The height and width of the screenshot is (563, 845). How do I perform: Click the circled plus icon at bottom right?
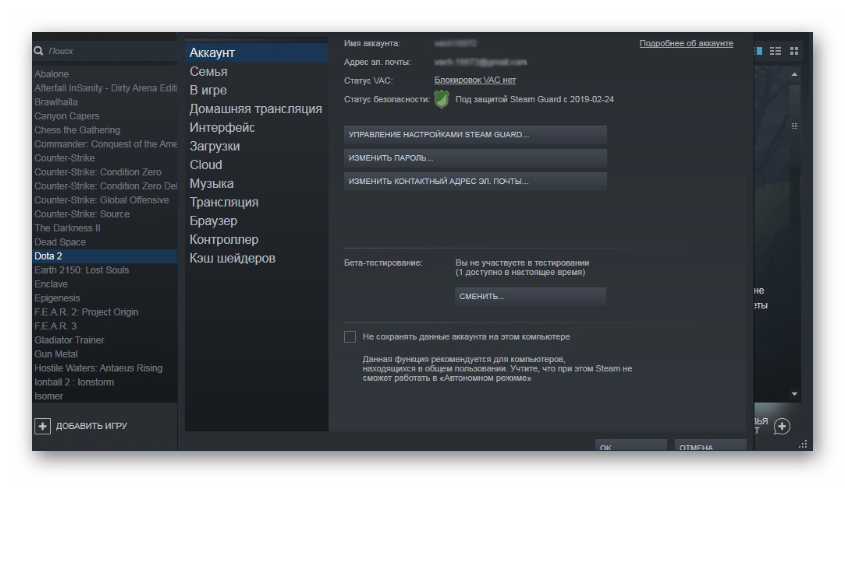coord(782,426)
